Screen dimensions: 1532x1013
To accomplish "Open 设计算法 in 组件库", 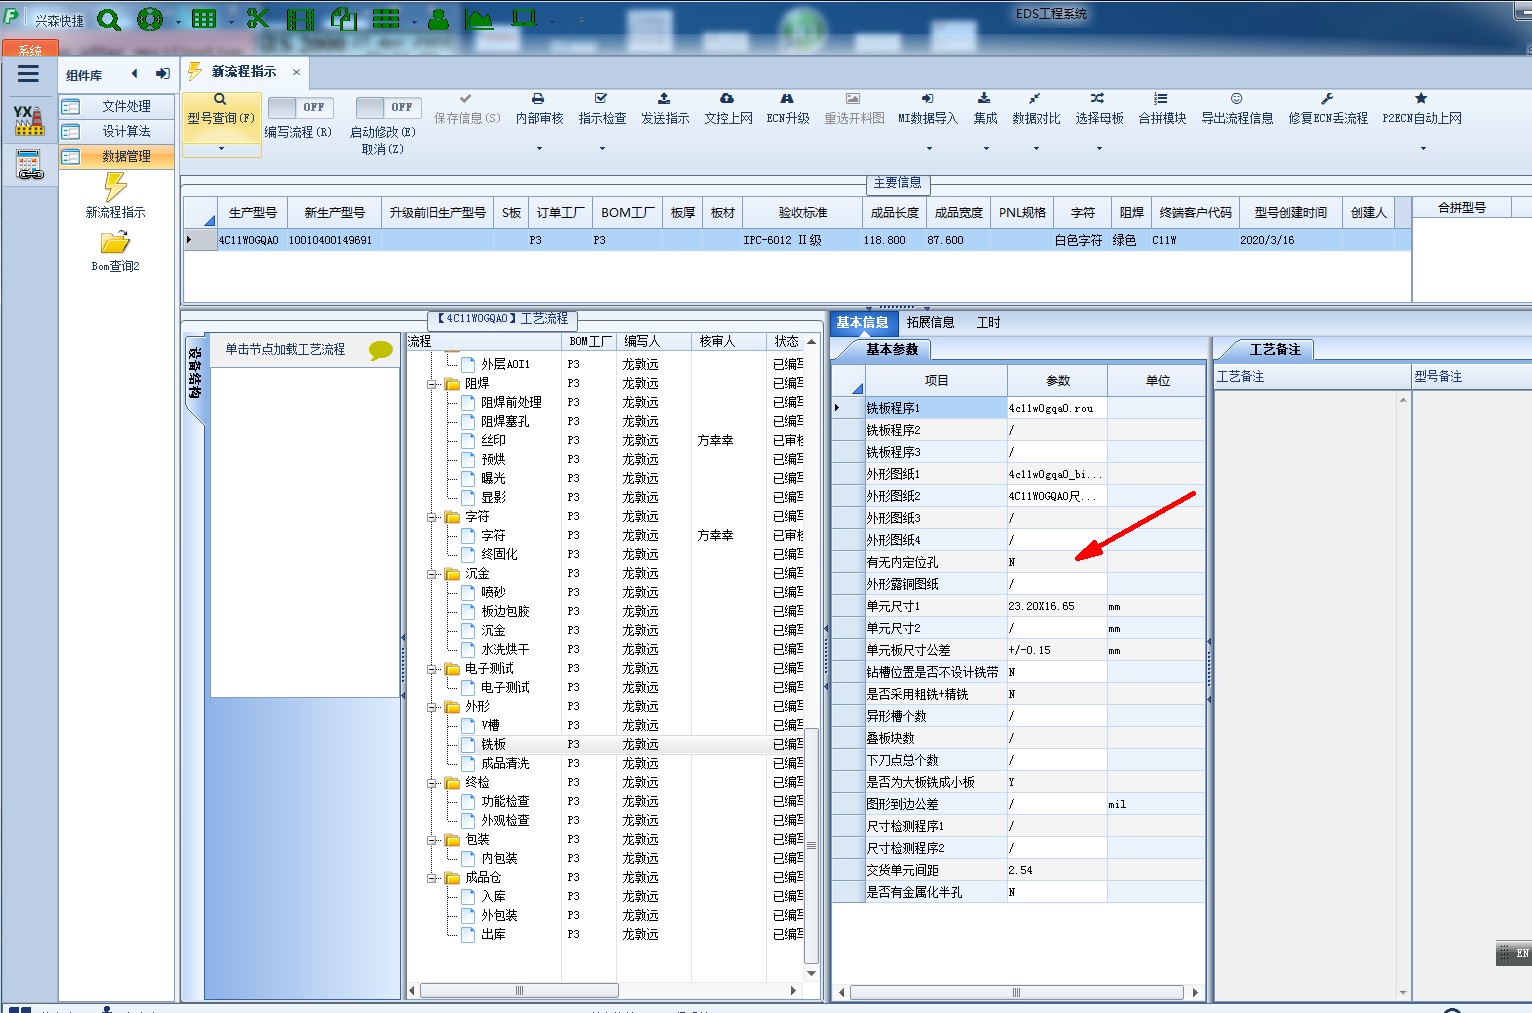I will pyautogui.click(x=116, y=131).
